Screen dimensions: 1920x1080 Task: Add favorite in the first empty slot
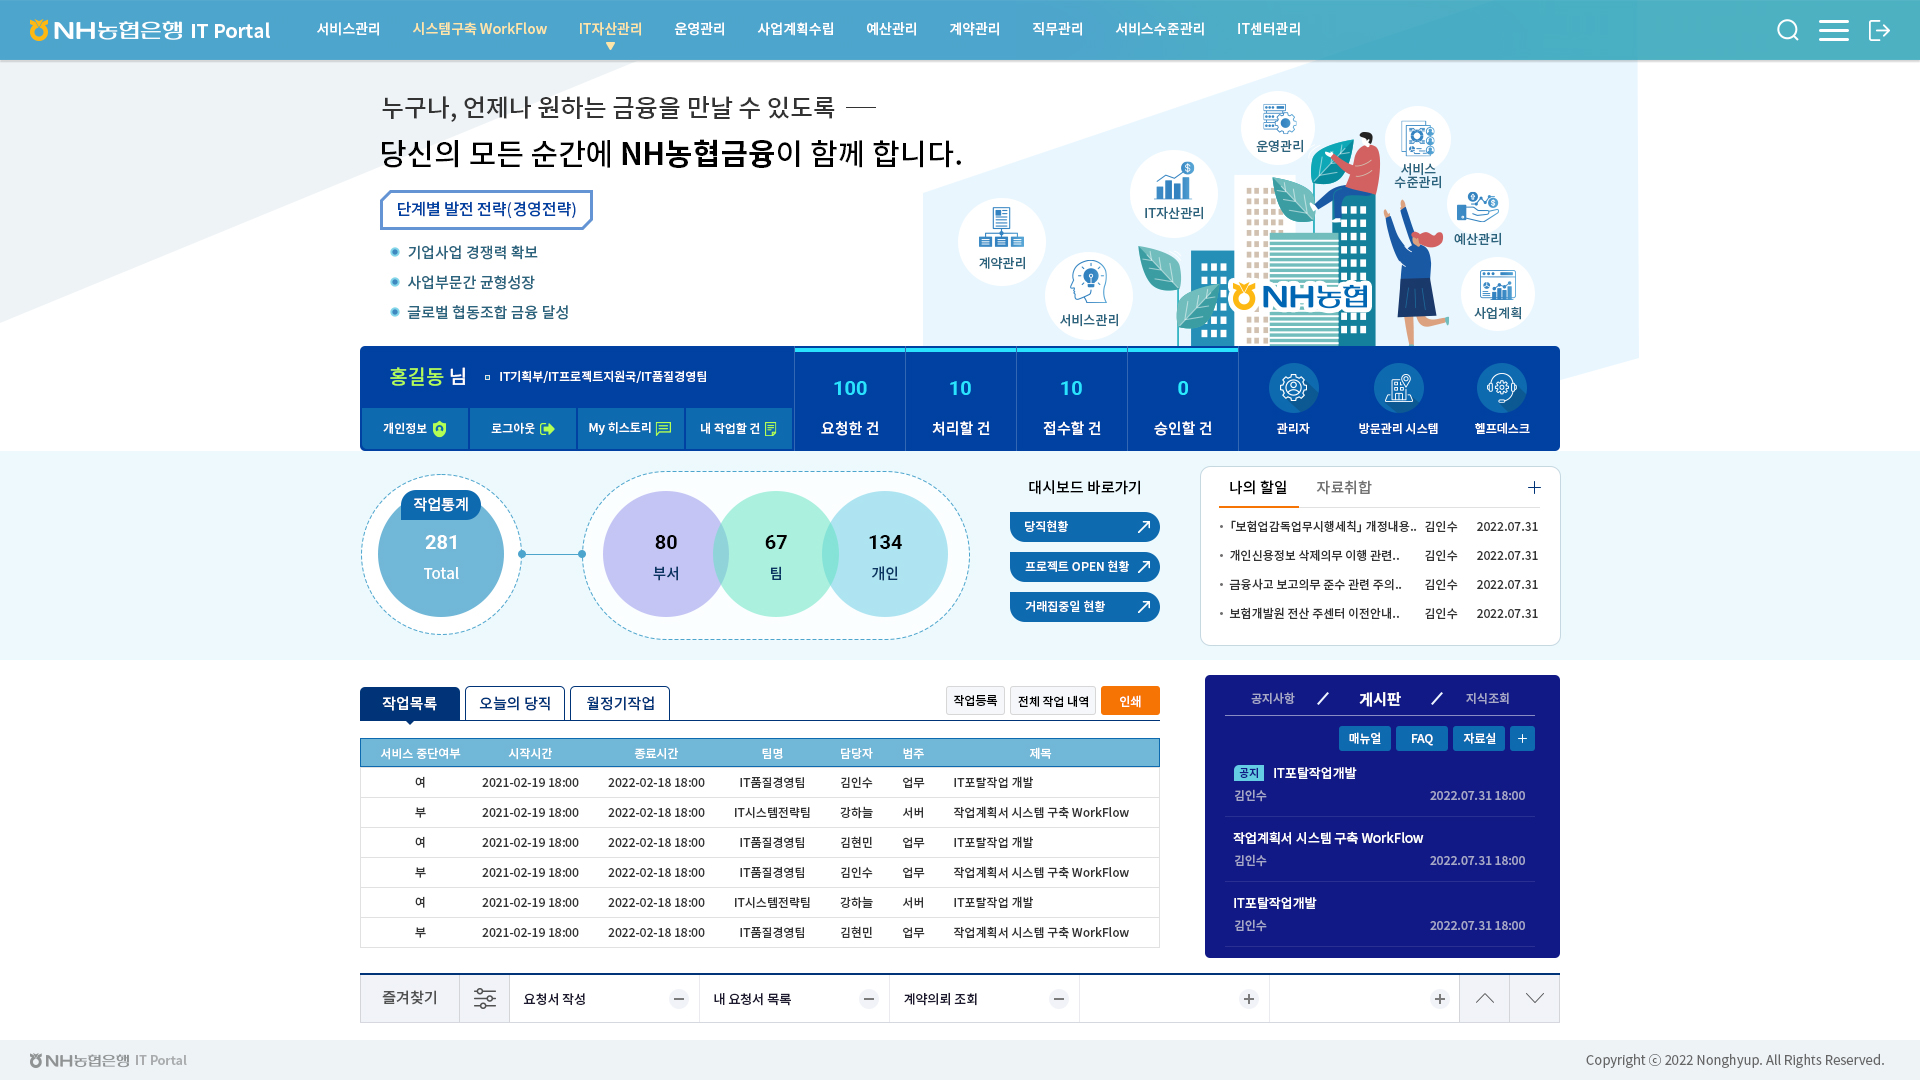click(x=1249, y=999)
